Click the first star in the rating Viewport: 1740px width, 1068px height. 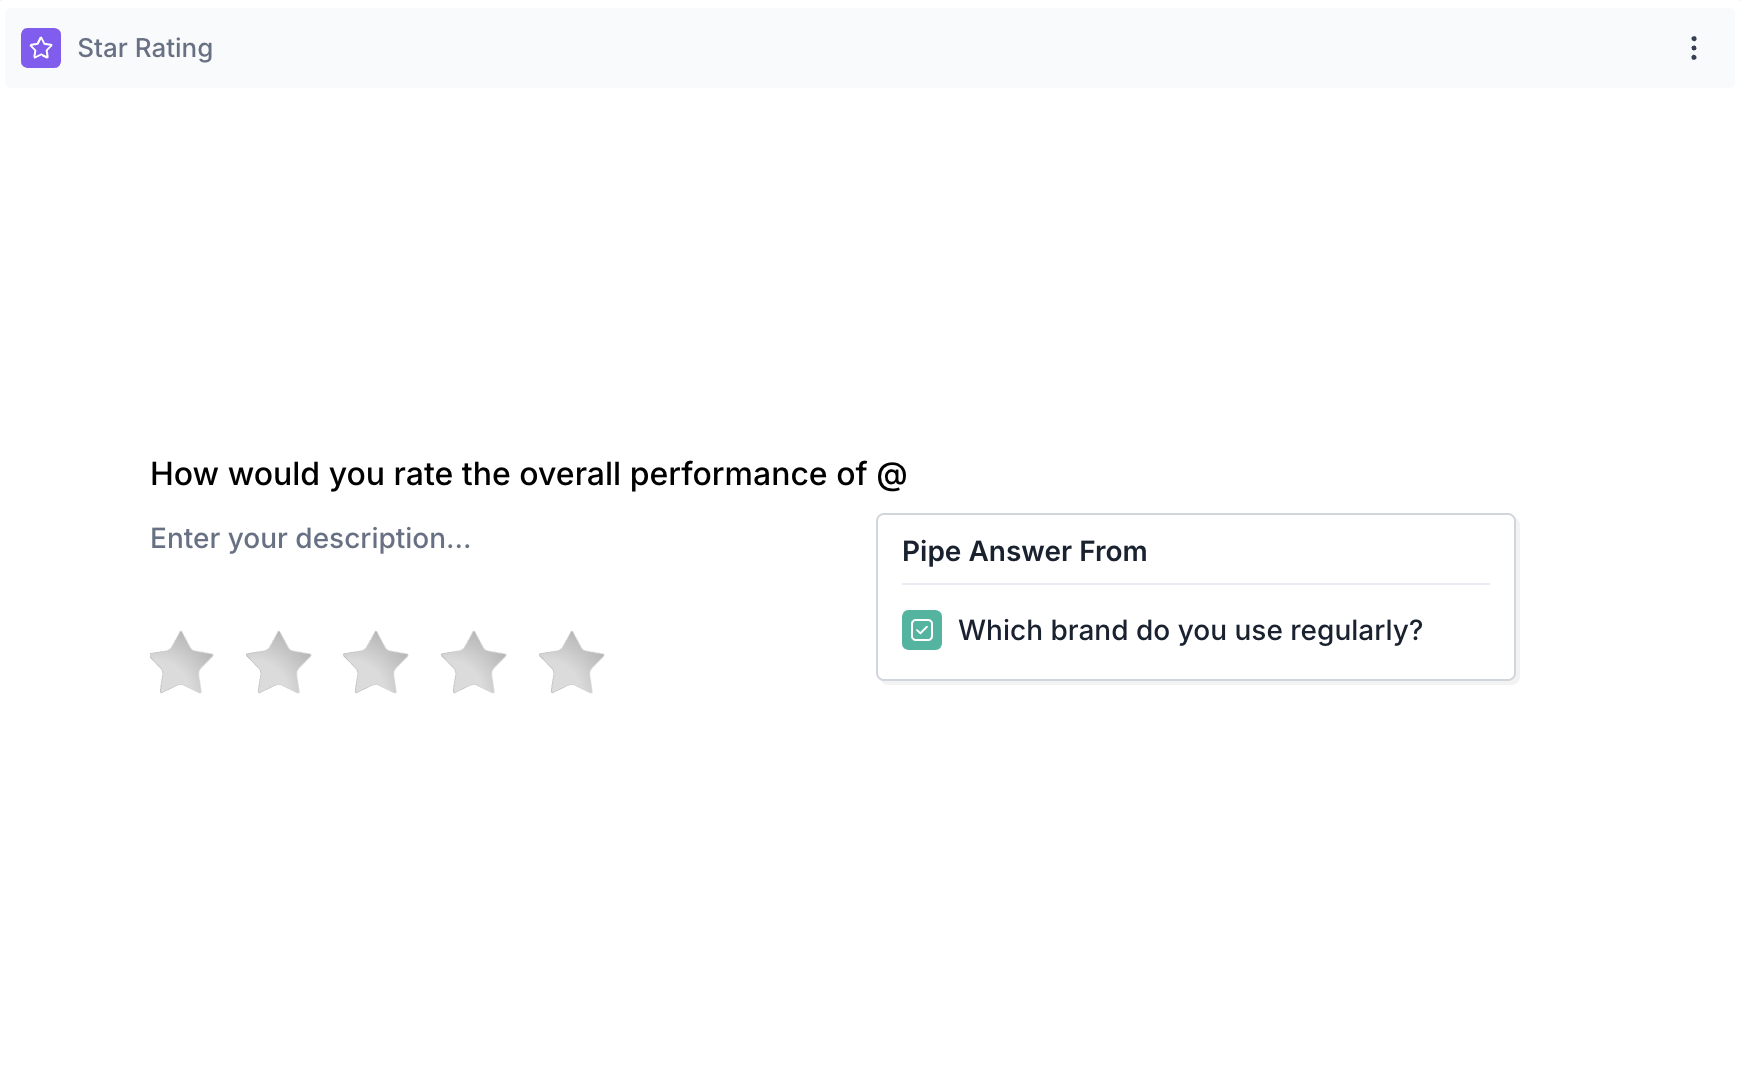pyautogui.click(x=181, y=662)
